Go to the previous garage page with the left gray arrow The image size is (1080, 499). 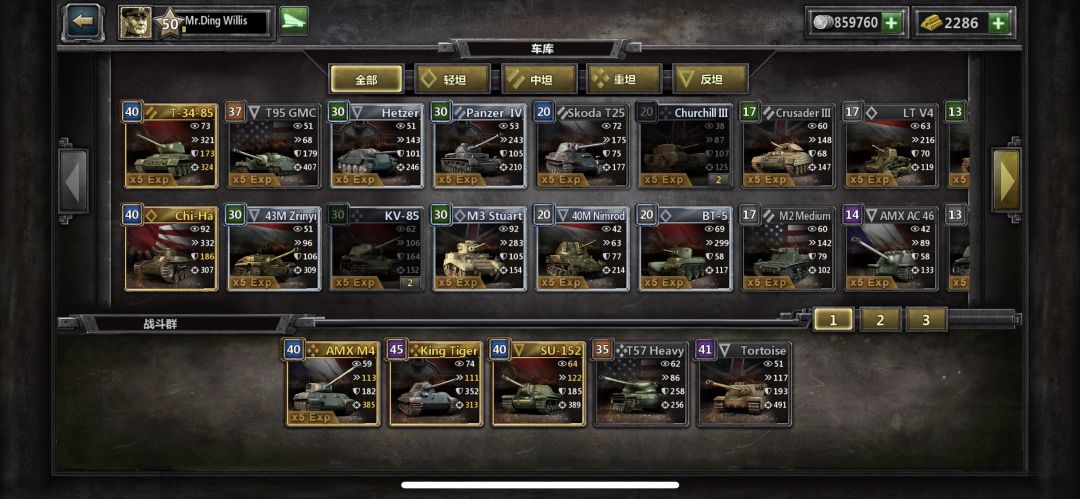click(x=73, y=181)
